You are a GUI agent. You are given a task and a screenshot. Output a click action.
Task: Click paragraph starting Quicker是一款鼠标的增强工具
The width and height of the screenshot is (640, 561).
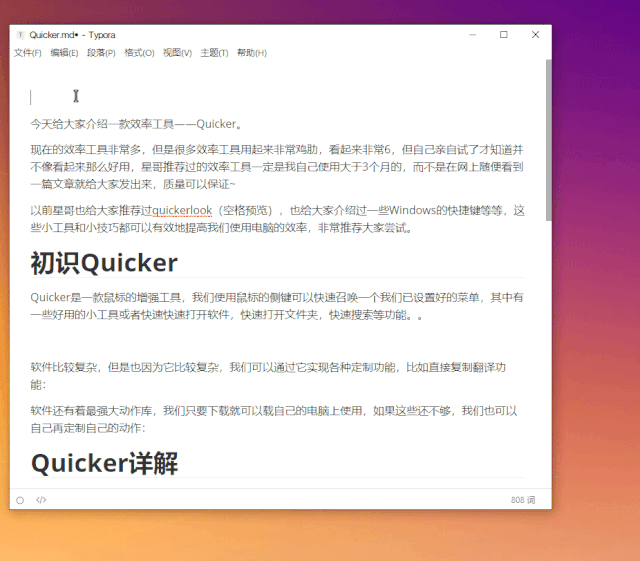pyautogui.click(x=277, y=306)
